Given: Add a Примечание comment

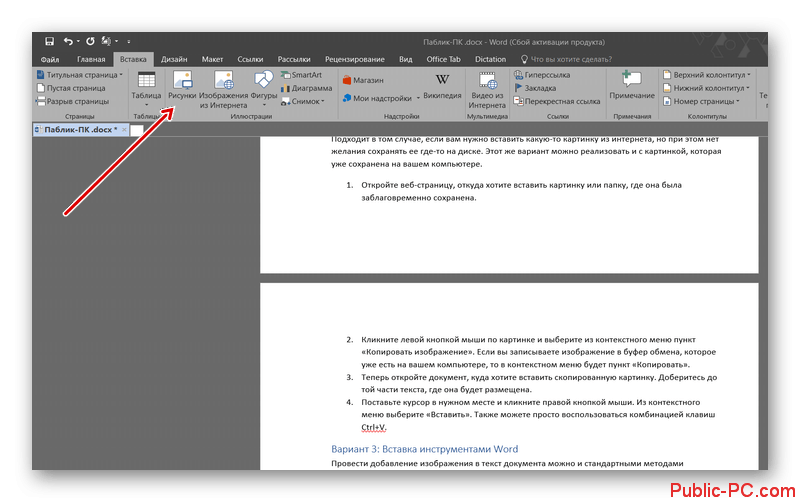Looking at the screenshot, I should (632, 86).
